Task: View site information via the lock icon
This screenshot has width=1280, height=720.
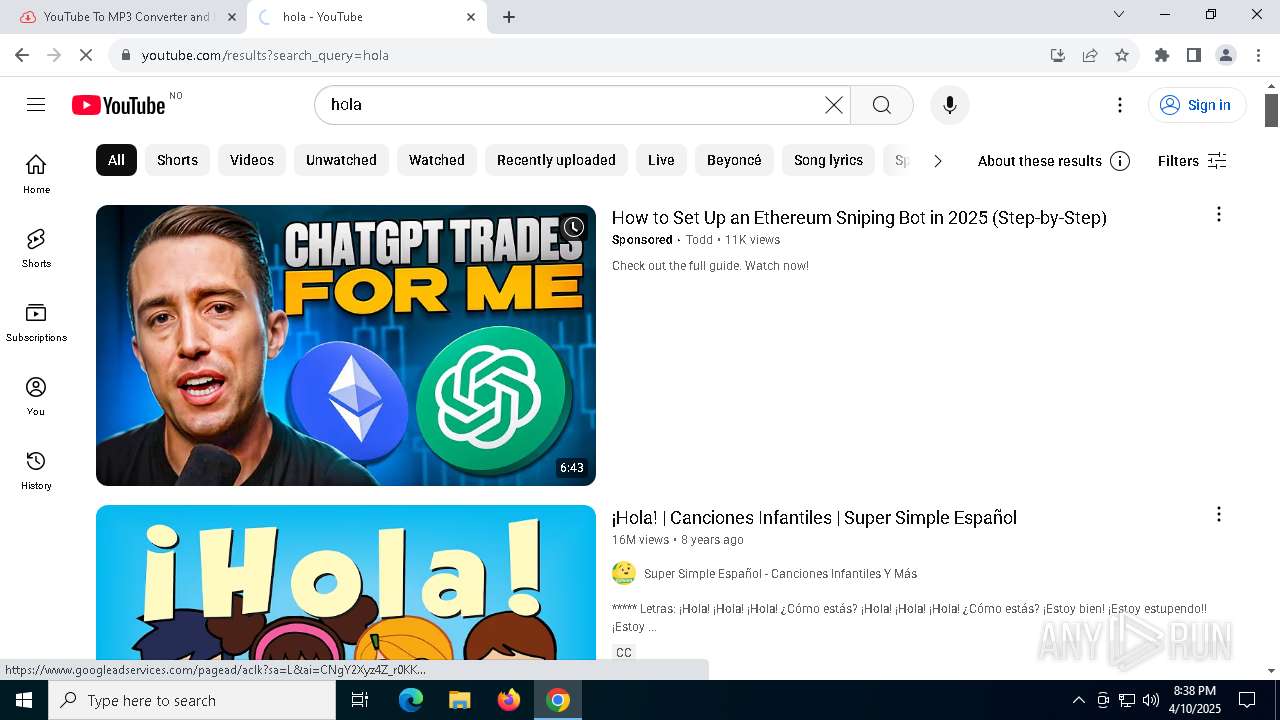Action: coord(125,55)
